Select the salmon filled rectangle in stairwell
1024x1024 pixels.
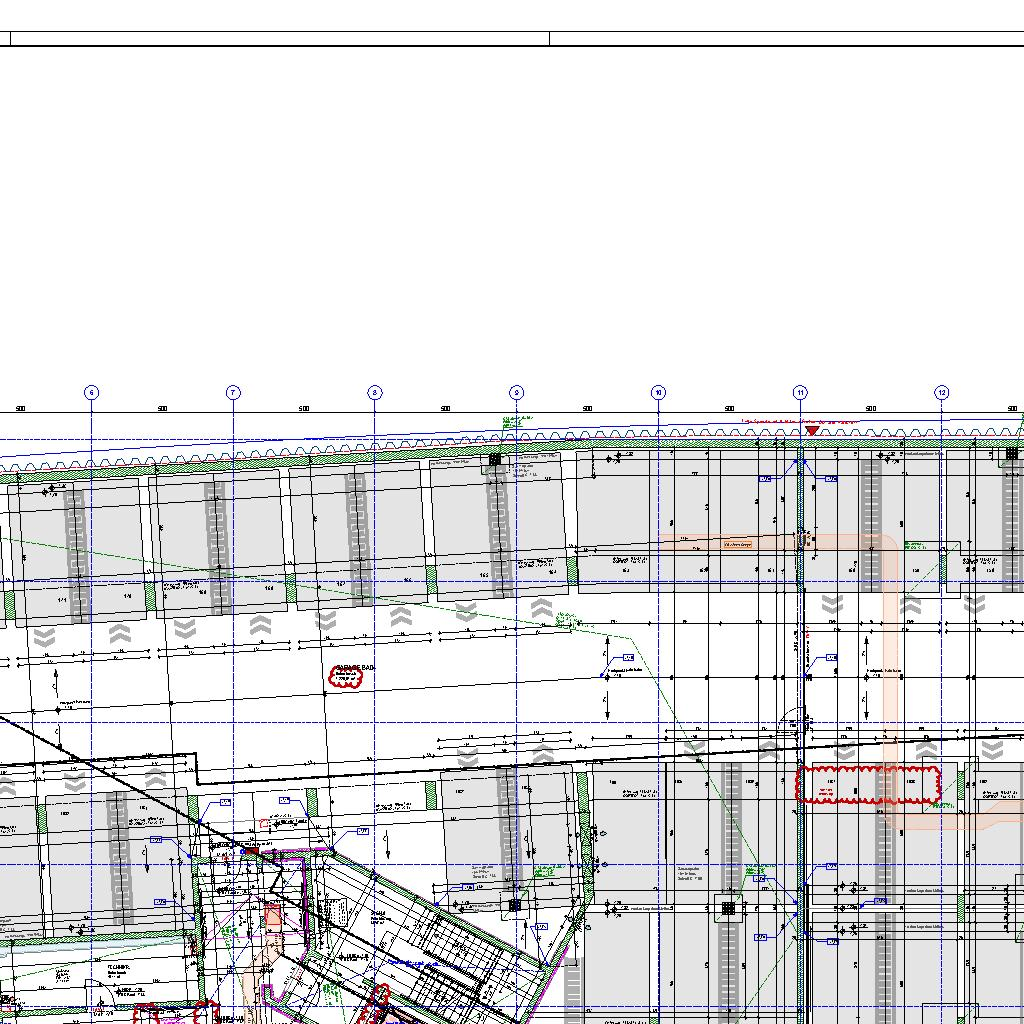click(x=272, y=916)
